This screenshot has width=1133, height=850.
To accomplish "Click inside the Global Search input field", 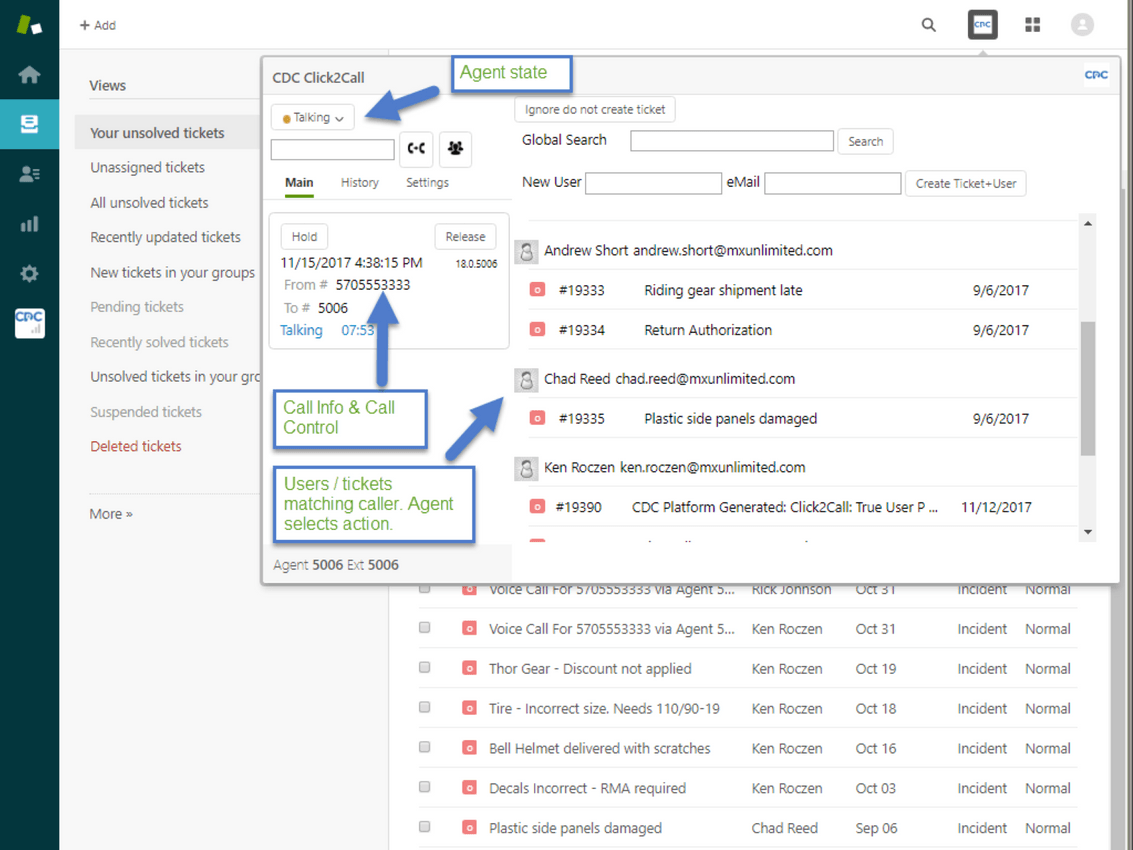I will pos(731,140).
